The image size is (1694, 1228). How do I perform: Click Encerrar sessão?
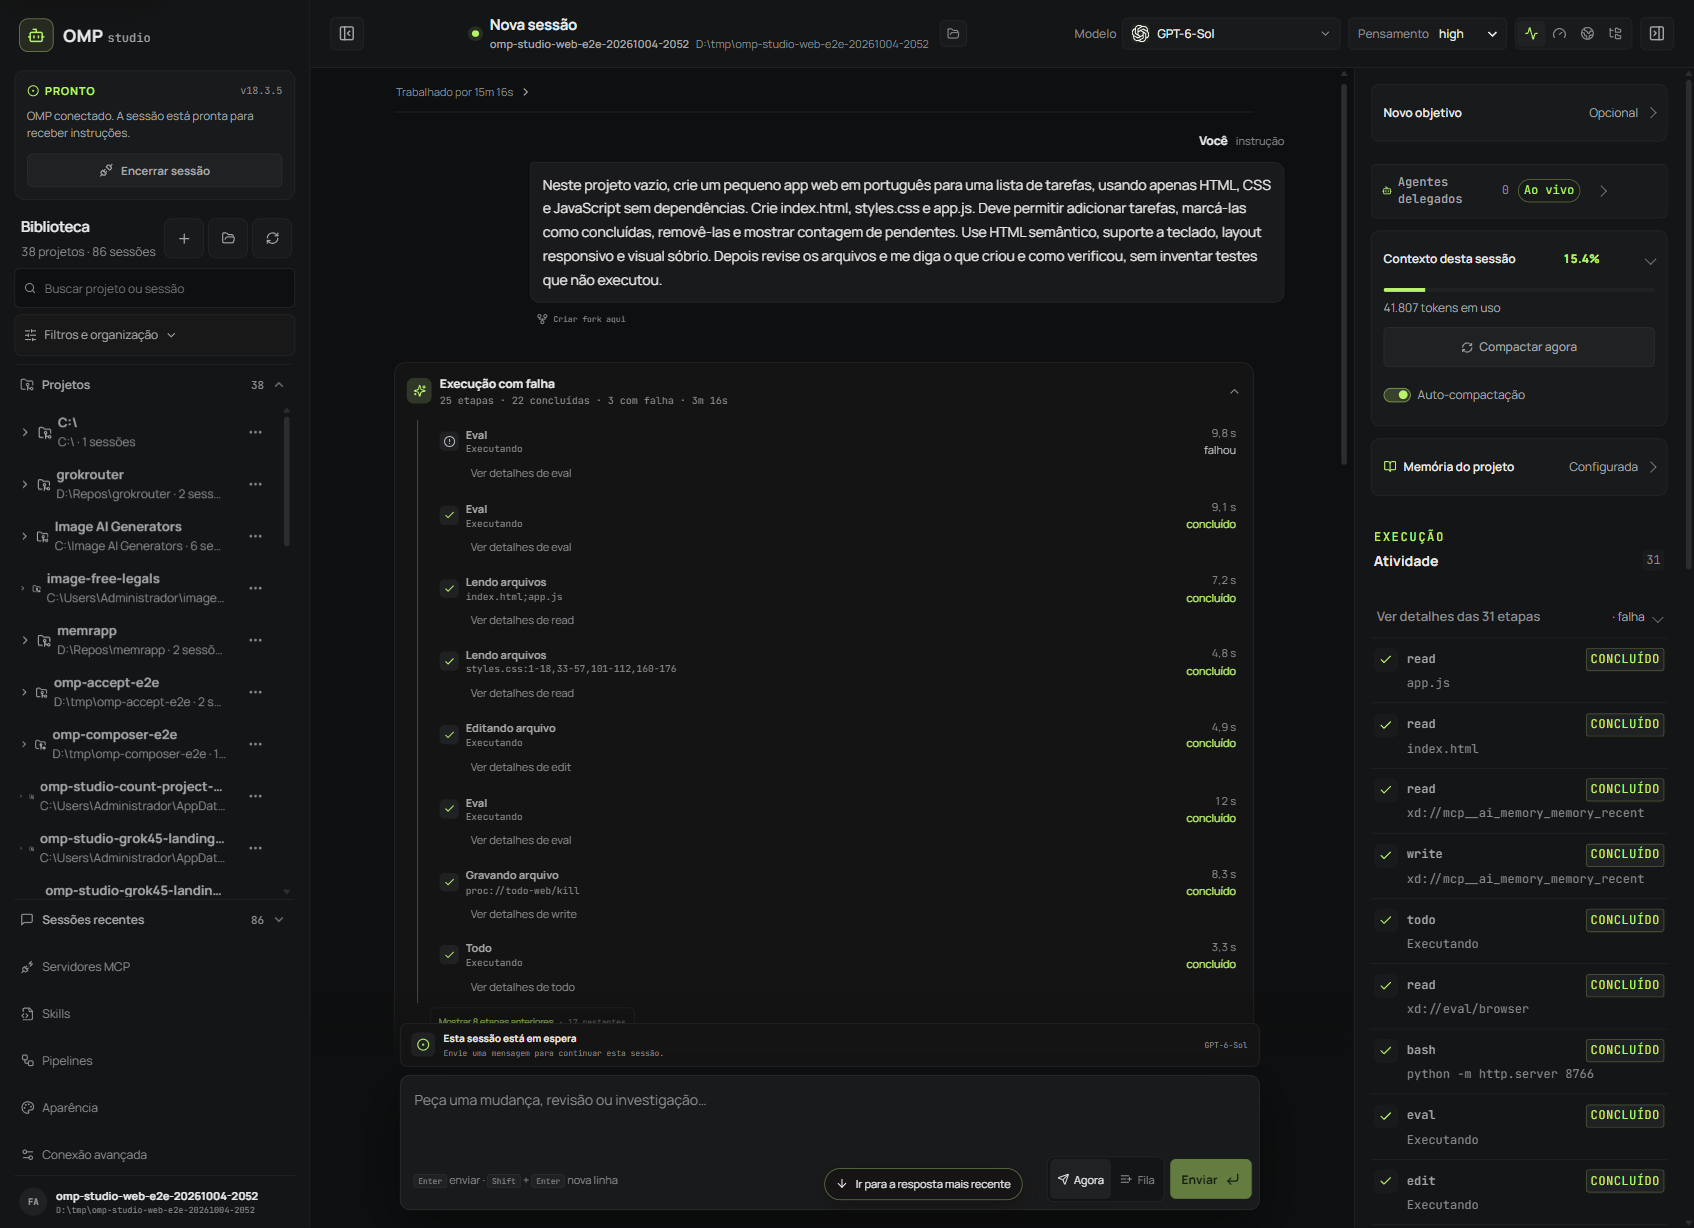click(154, 171)
